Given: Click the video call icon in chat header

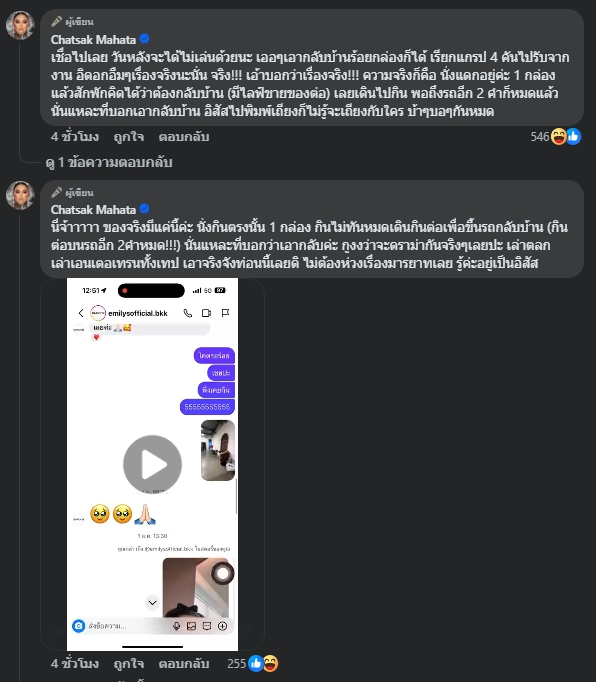Looking at the screenshot, I should pyautogui.click(x=206, y=313).
